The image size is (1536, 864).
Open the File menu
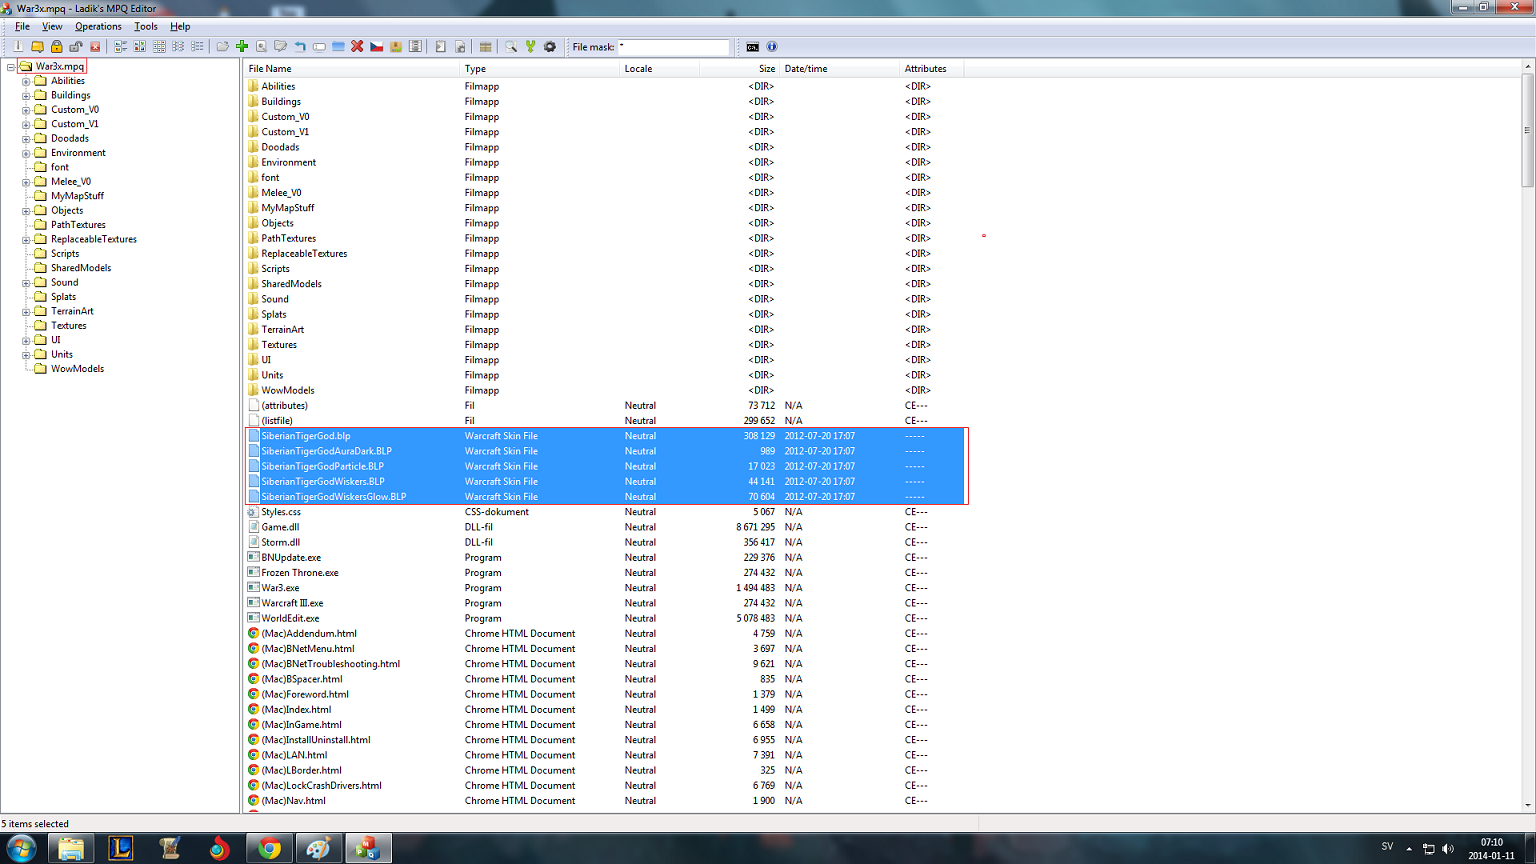tap(22, 26)
